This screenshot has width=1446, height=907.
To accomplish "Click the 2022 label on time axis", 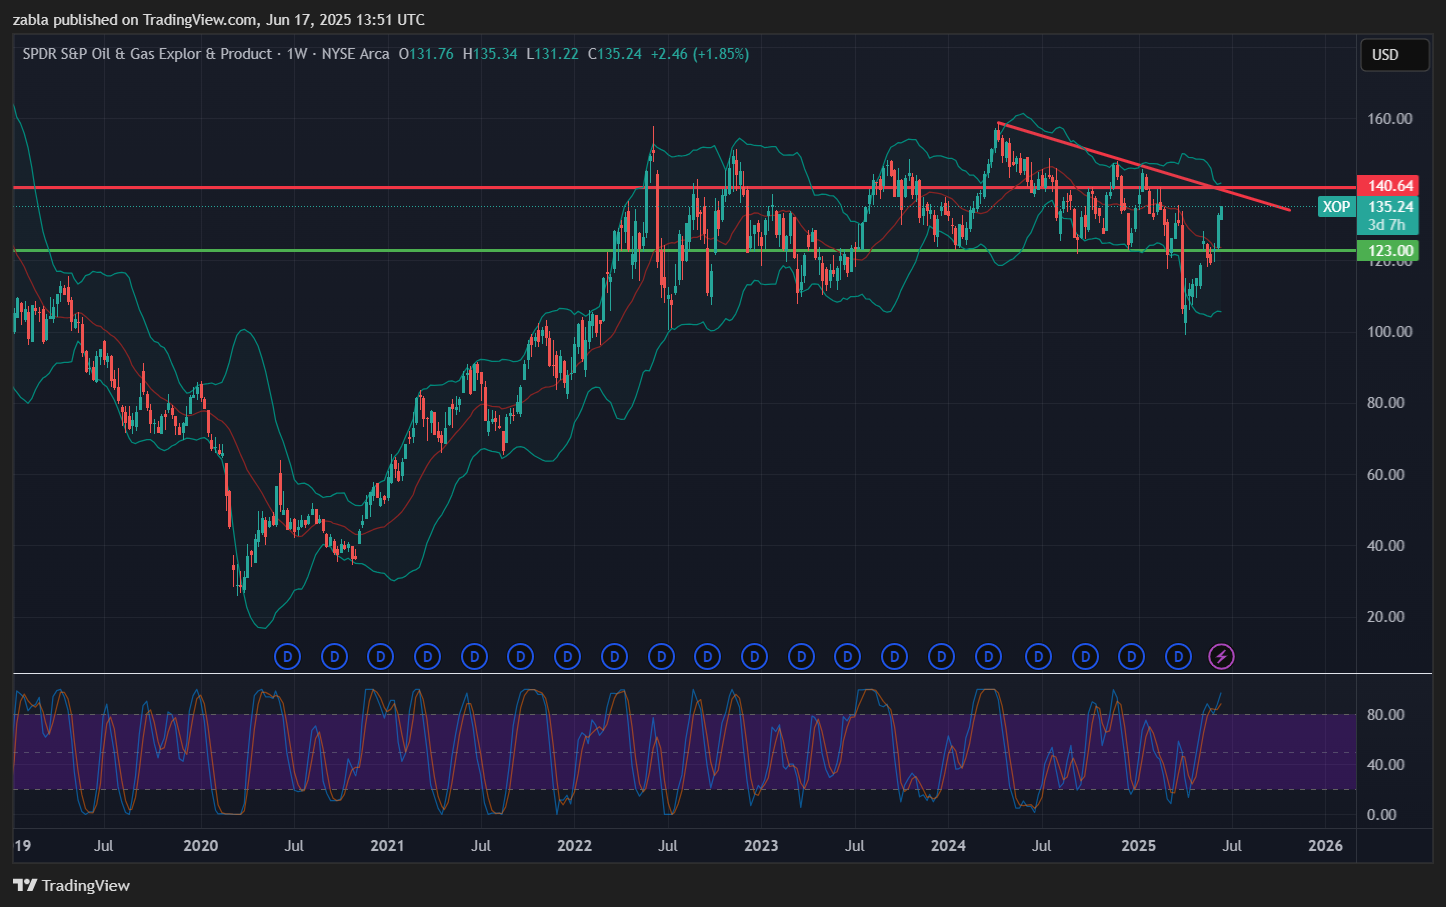I will pos(574,846).
